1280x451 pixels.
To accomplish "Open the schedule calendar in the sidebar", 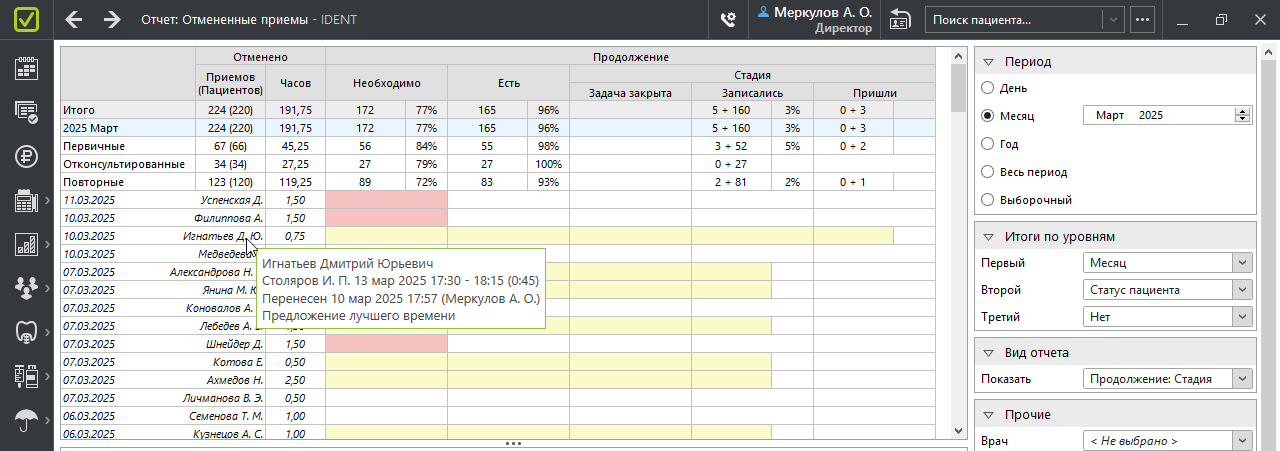I will [x=27, y=68].
